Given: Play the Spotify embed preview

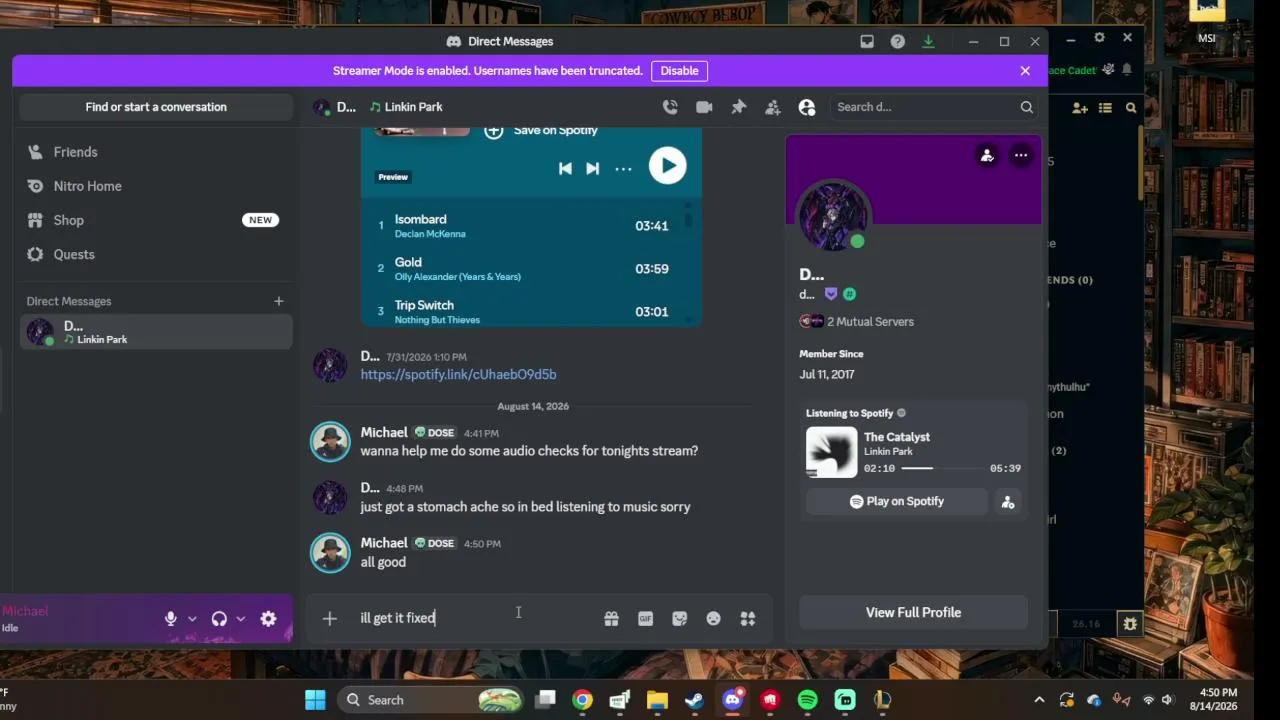Looking at the screenshot, I should tap(667, 166).
